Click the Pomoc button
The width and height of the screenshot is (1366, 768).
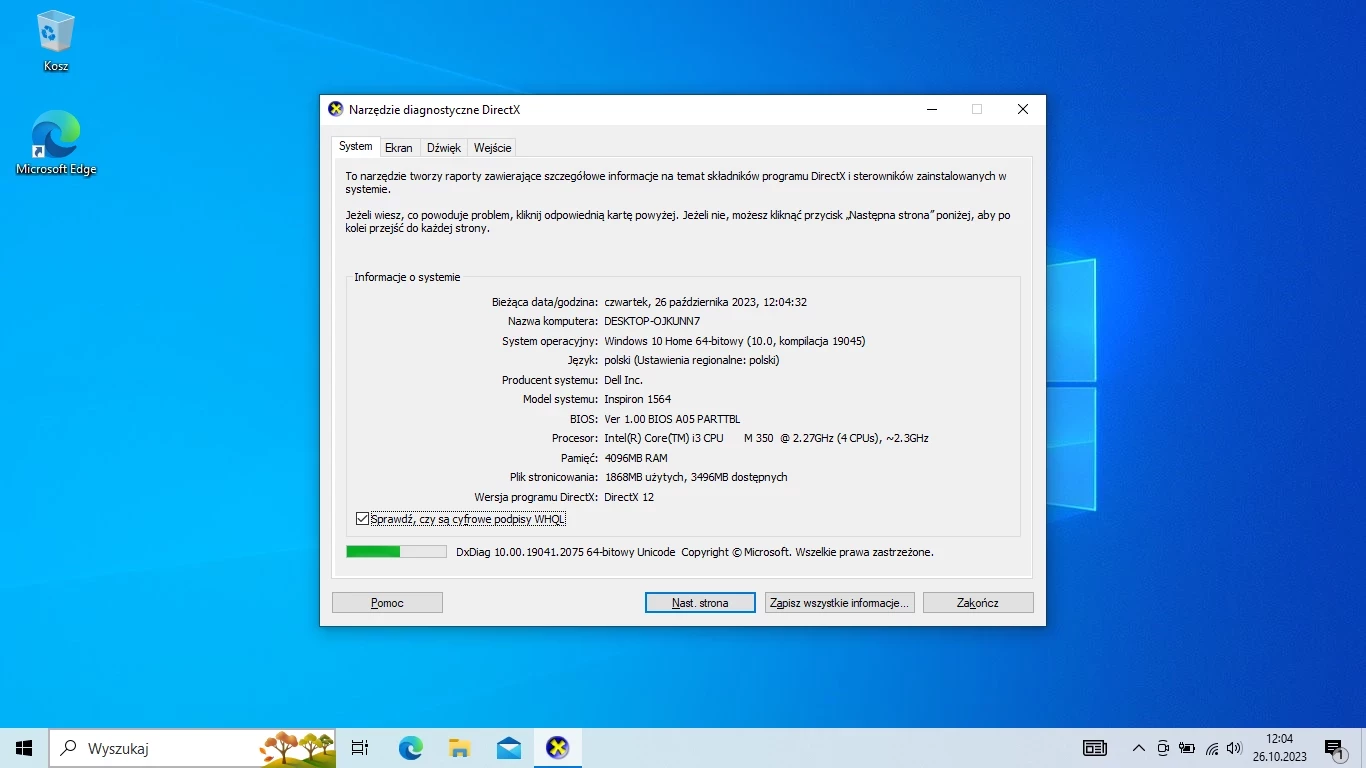(x=387, y=603)
